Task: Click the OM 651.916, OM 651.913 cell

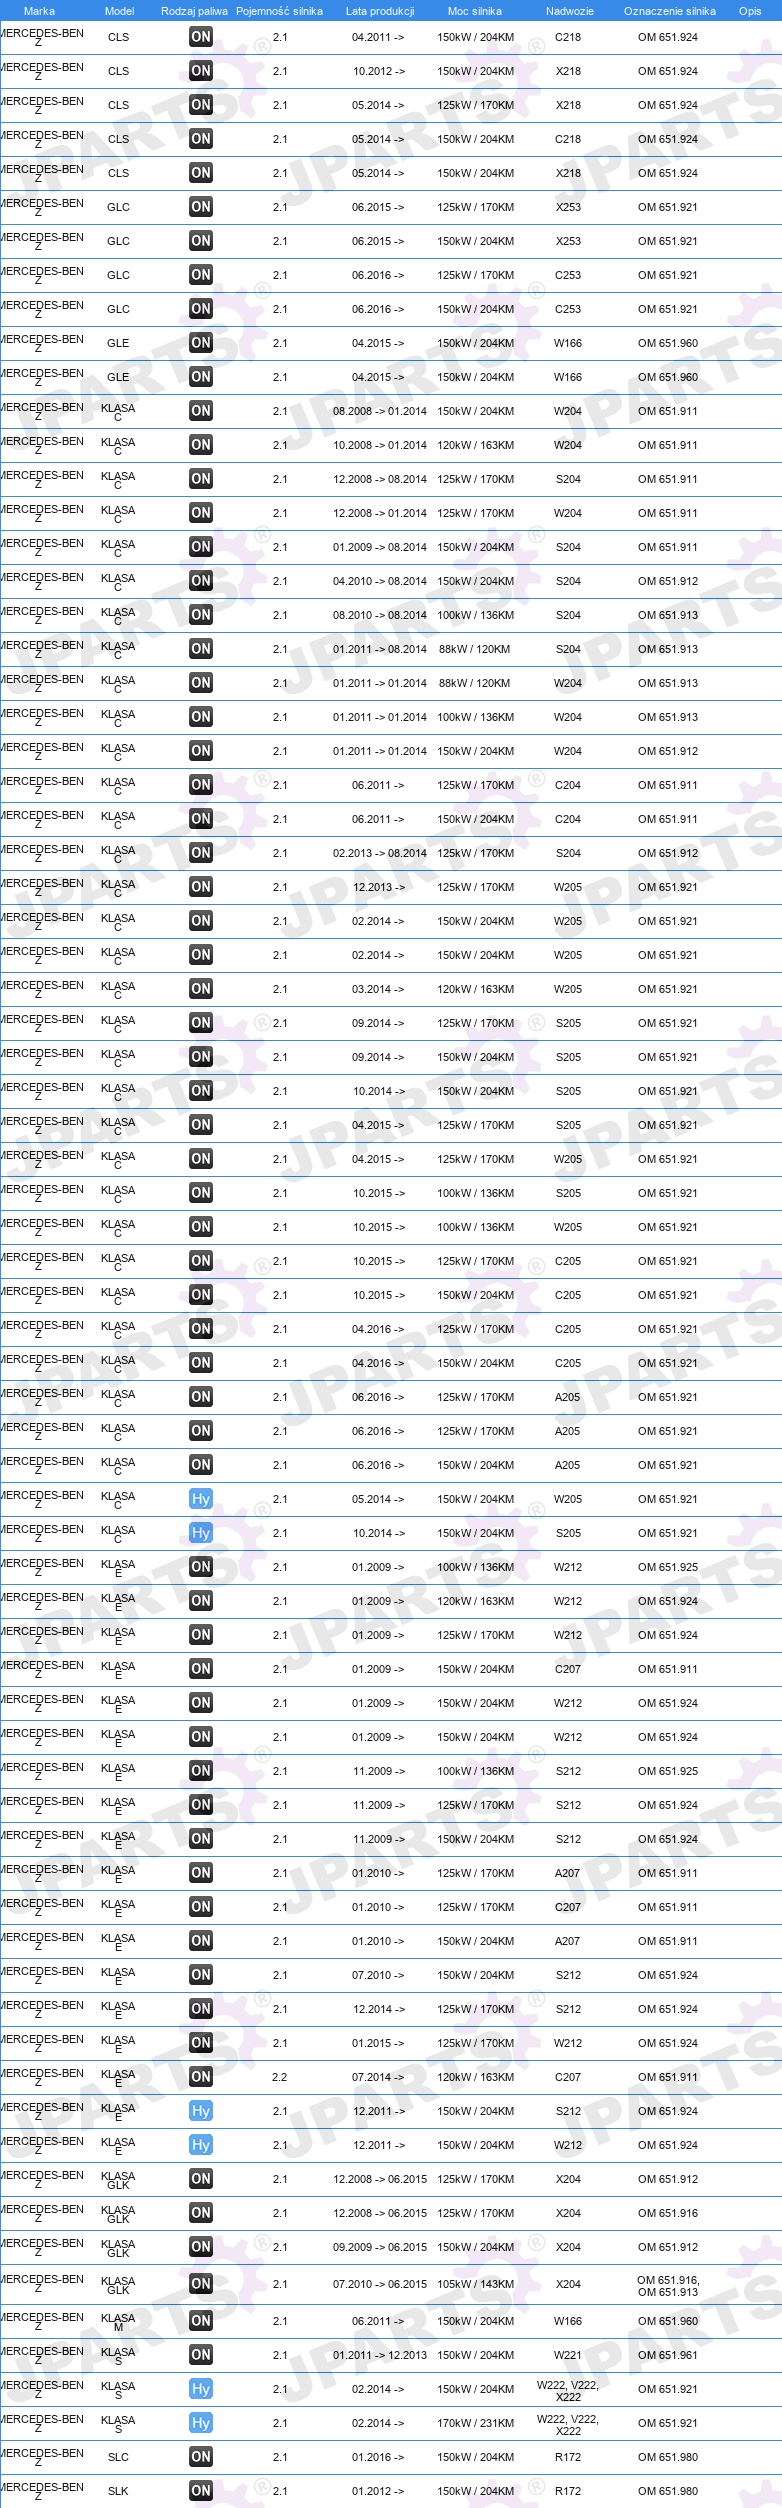Action: tap(668, 2286)
